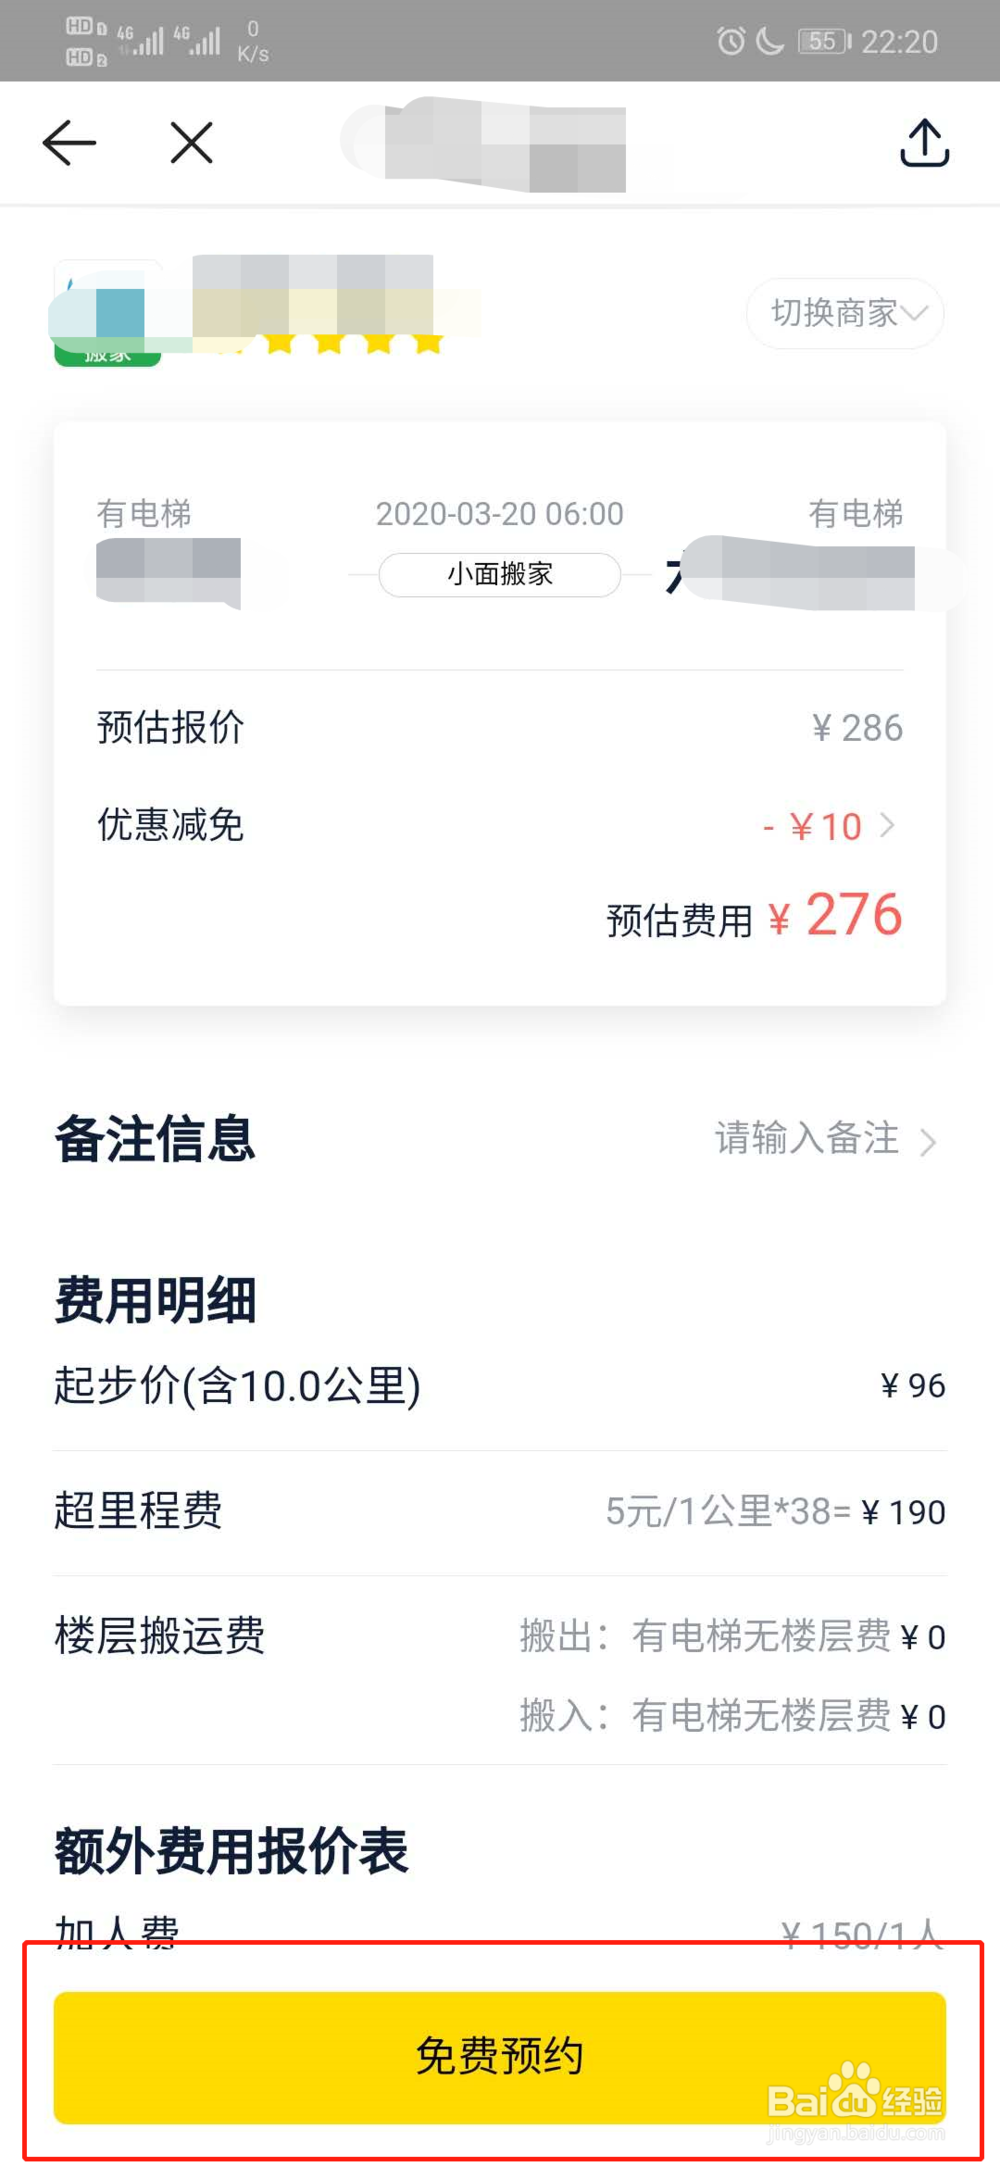The height and width of the screenshot is (2167, 1000).
Task: Tap the share upload icon
Action: [x=924, y=143]
